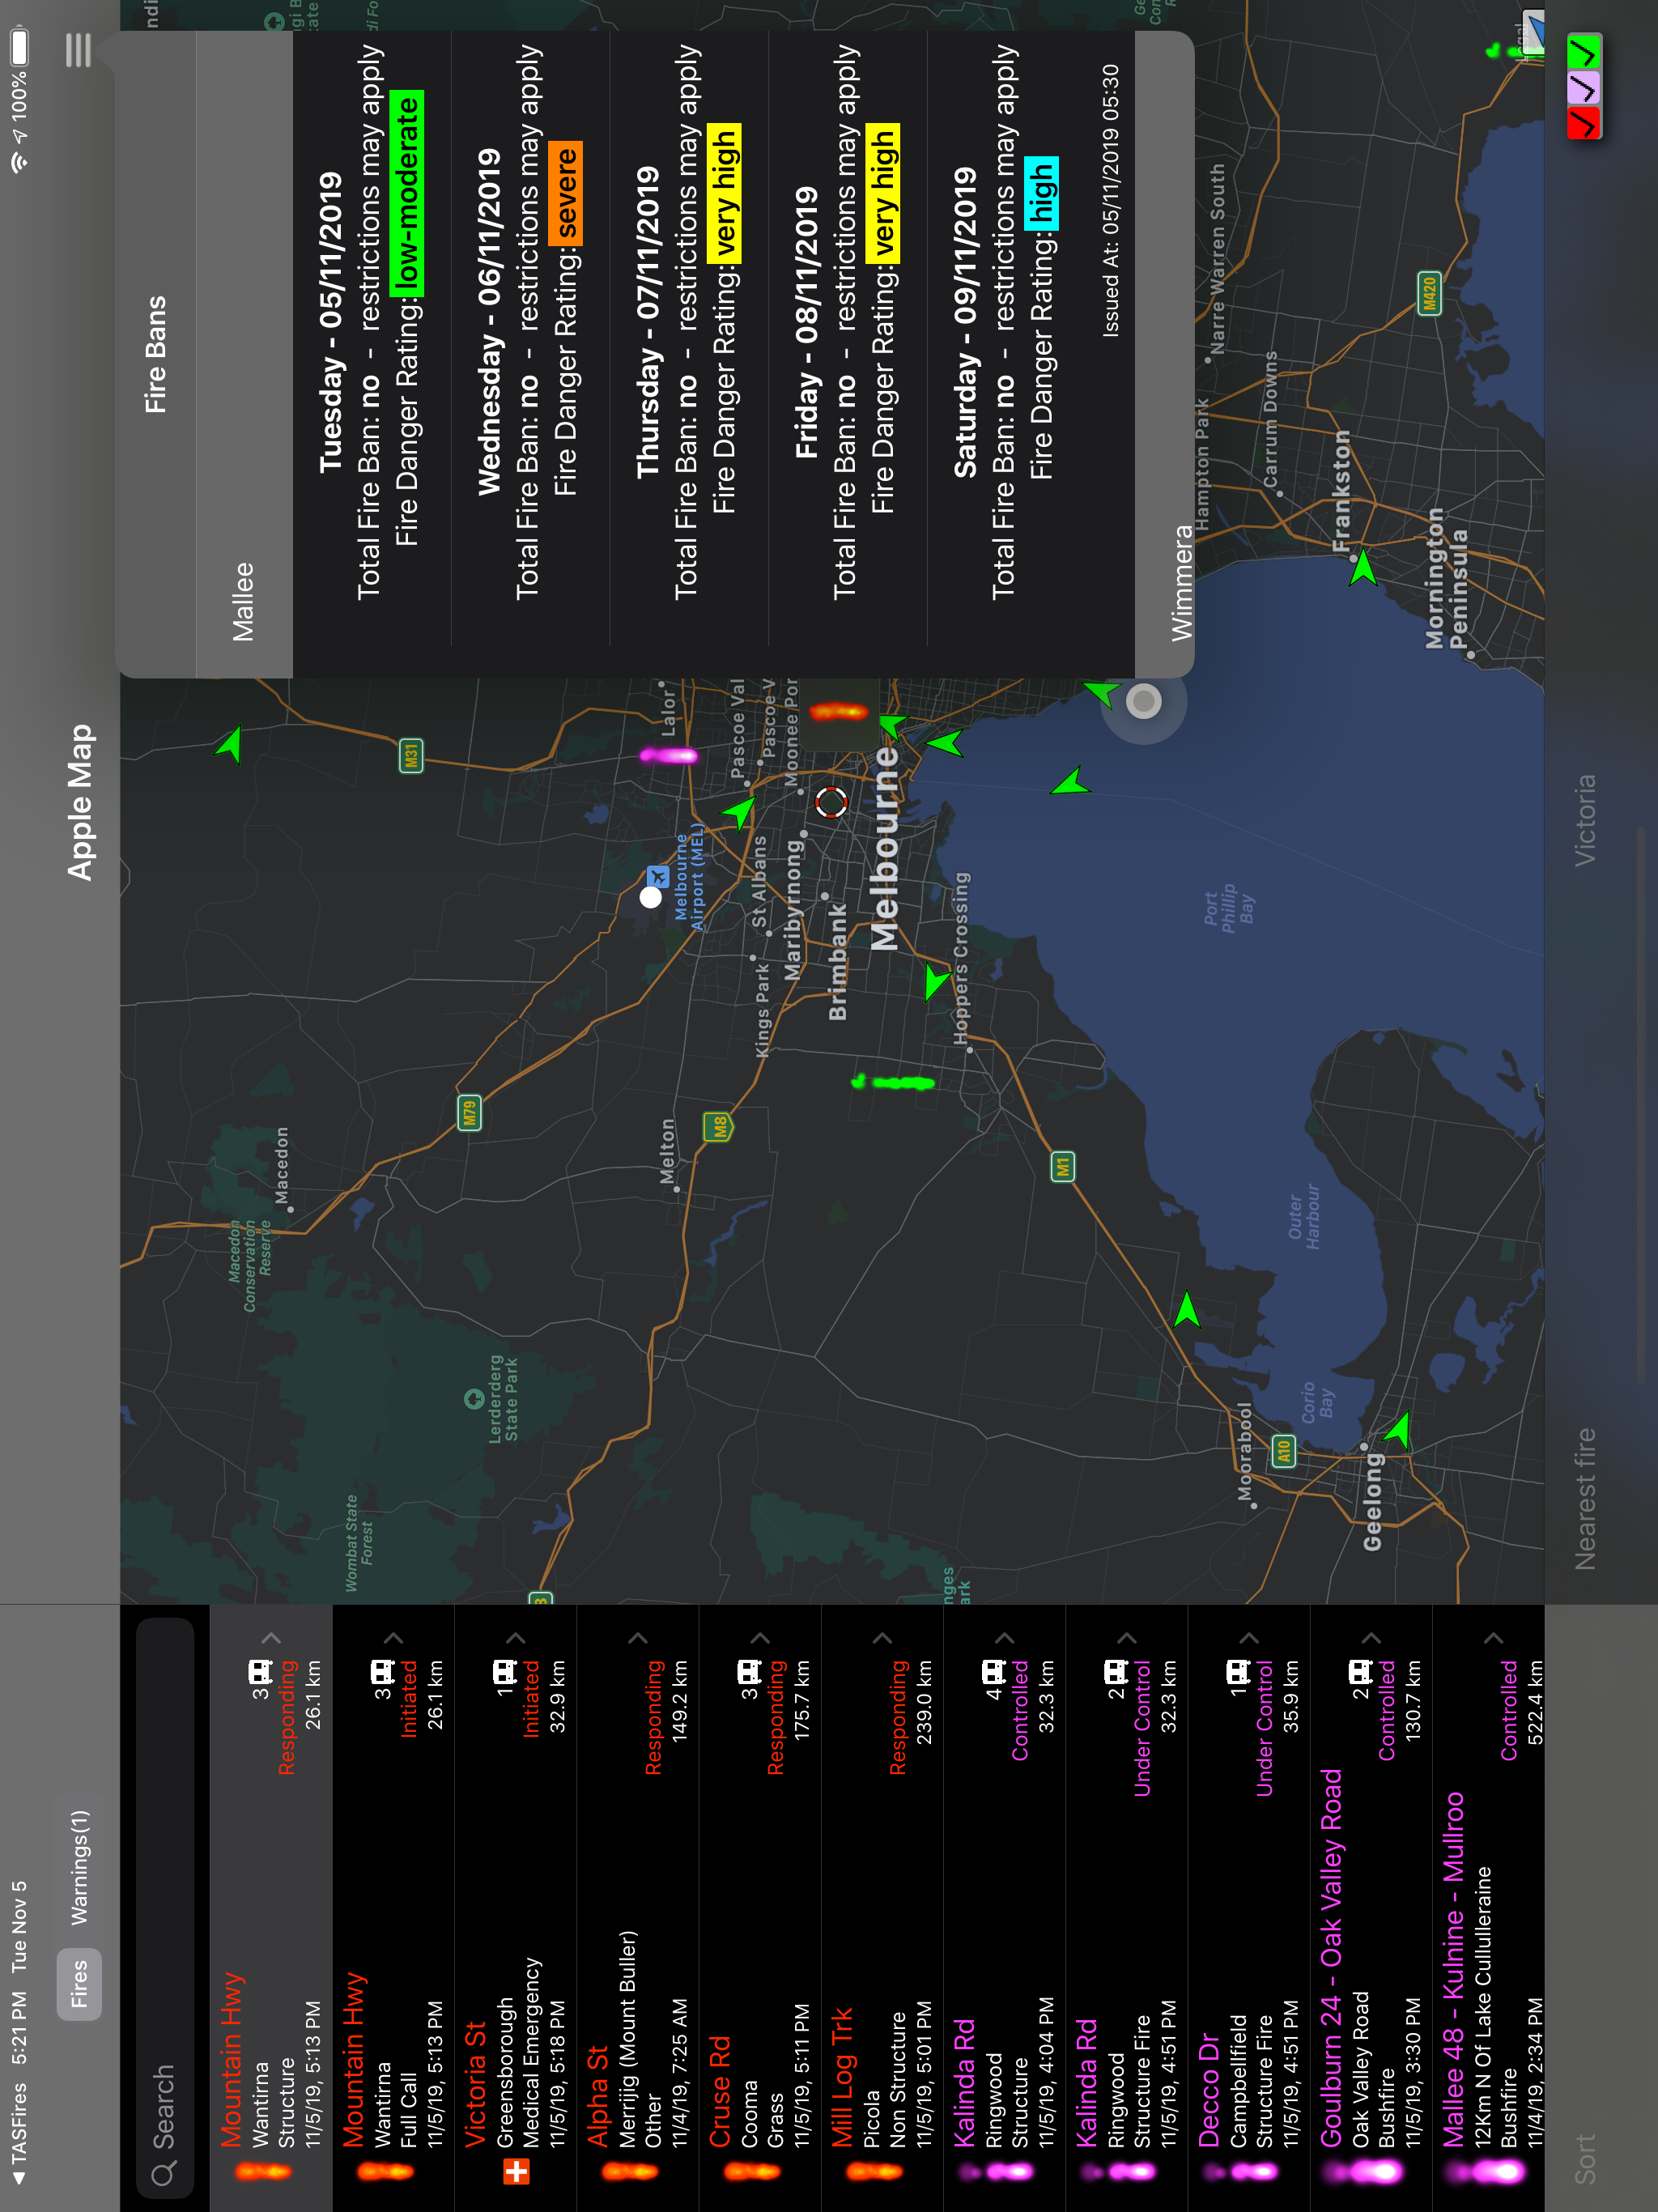1658x2212 pixels.
Task: Open details chevron for Decco Dr Campbellfield
Action: [1249, 1638]
